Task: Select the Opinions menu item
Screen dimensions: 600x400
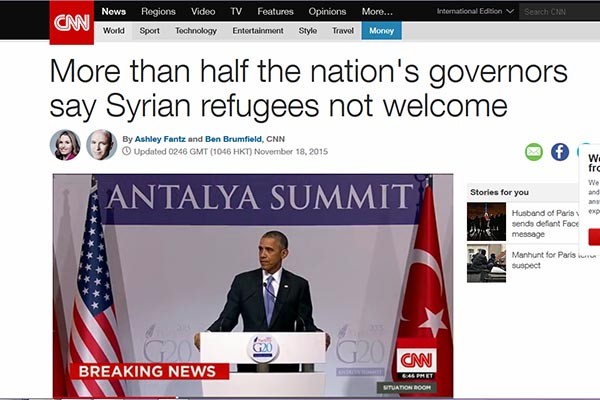Action: click(327, 11)
